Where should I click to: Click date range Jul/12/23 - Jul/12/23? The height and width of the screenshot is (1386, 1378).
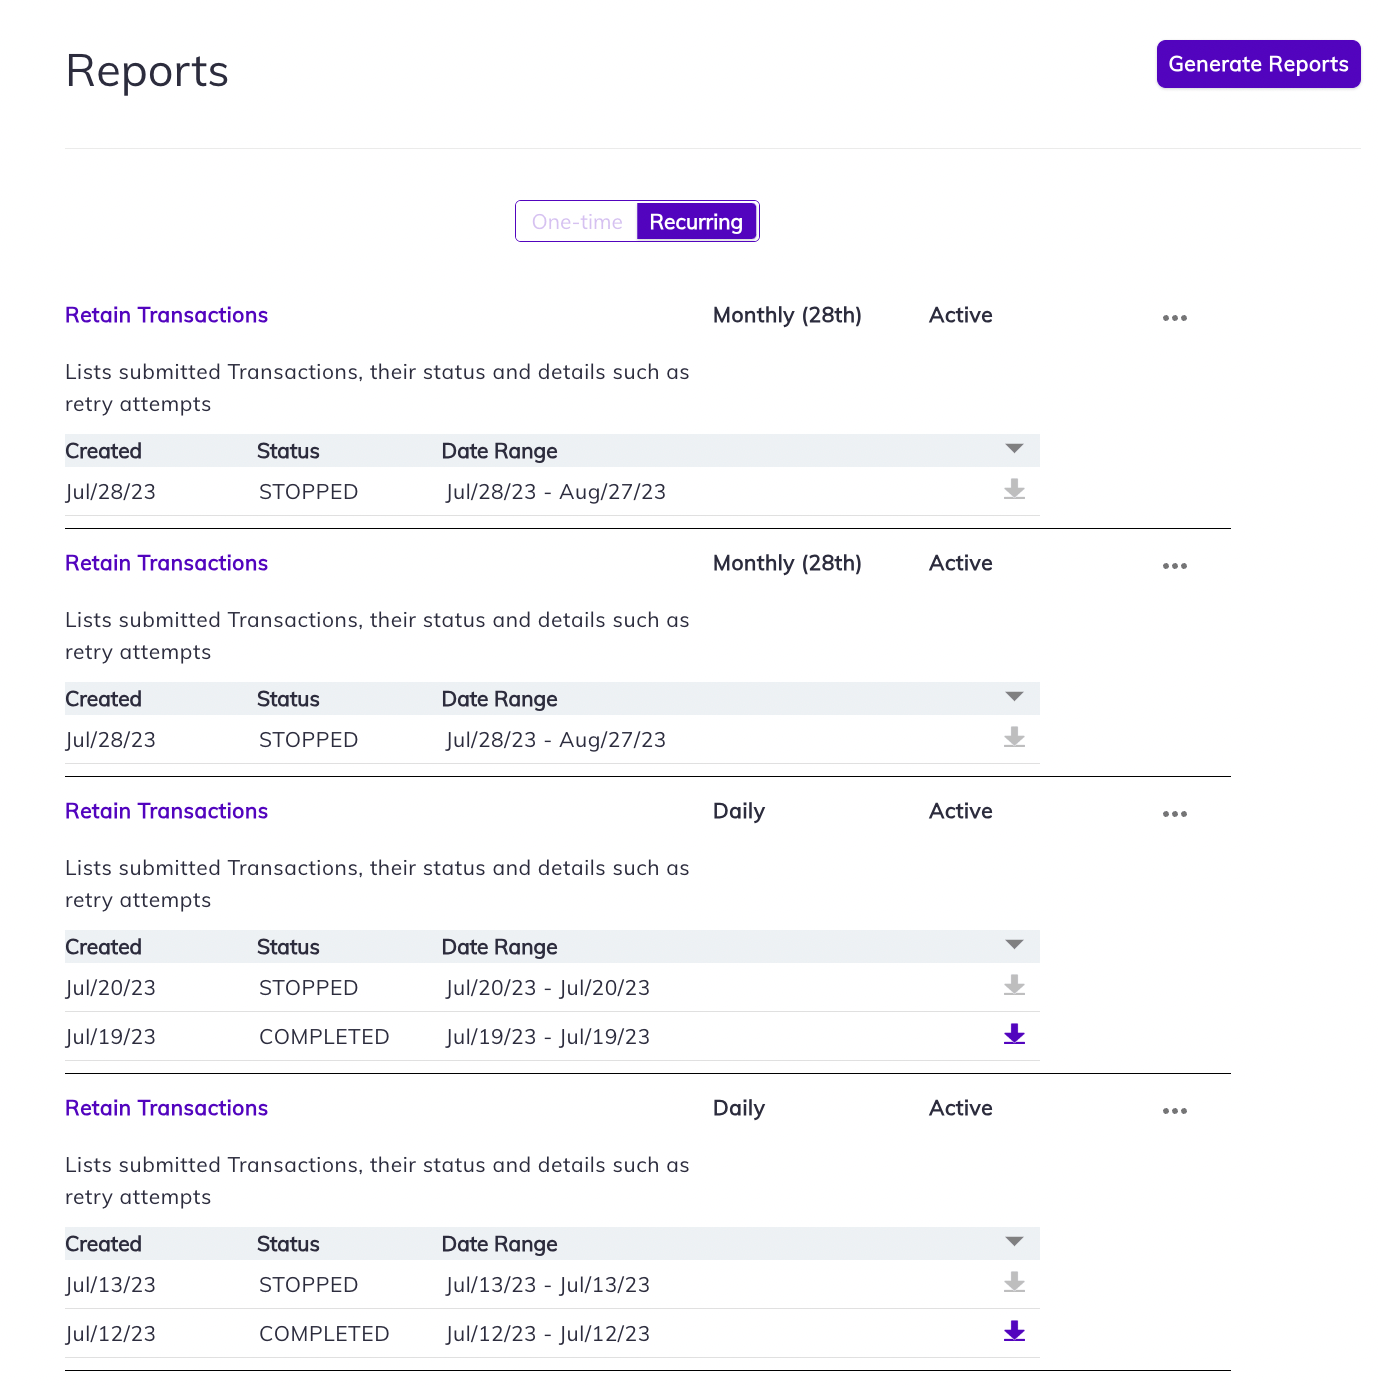tap(548, 1334)
